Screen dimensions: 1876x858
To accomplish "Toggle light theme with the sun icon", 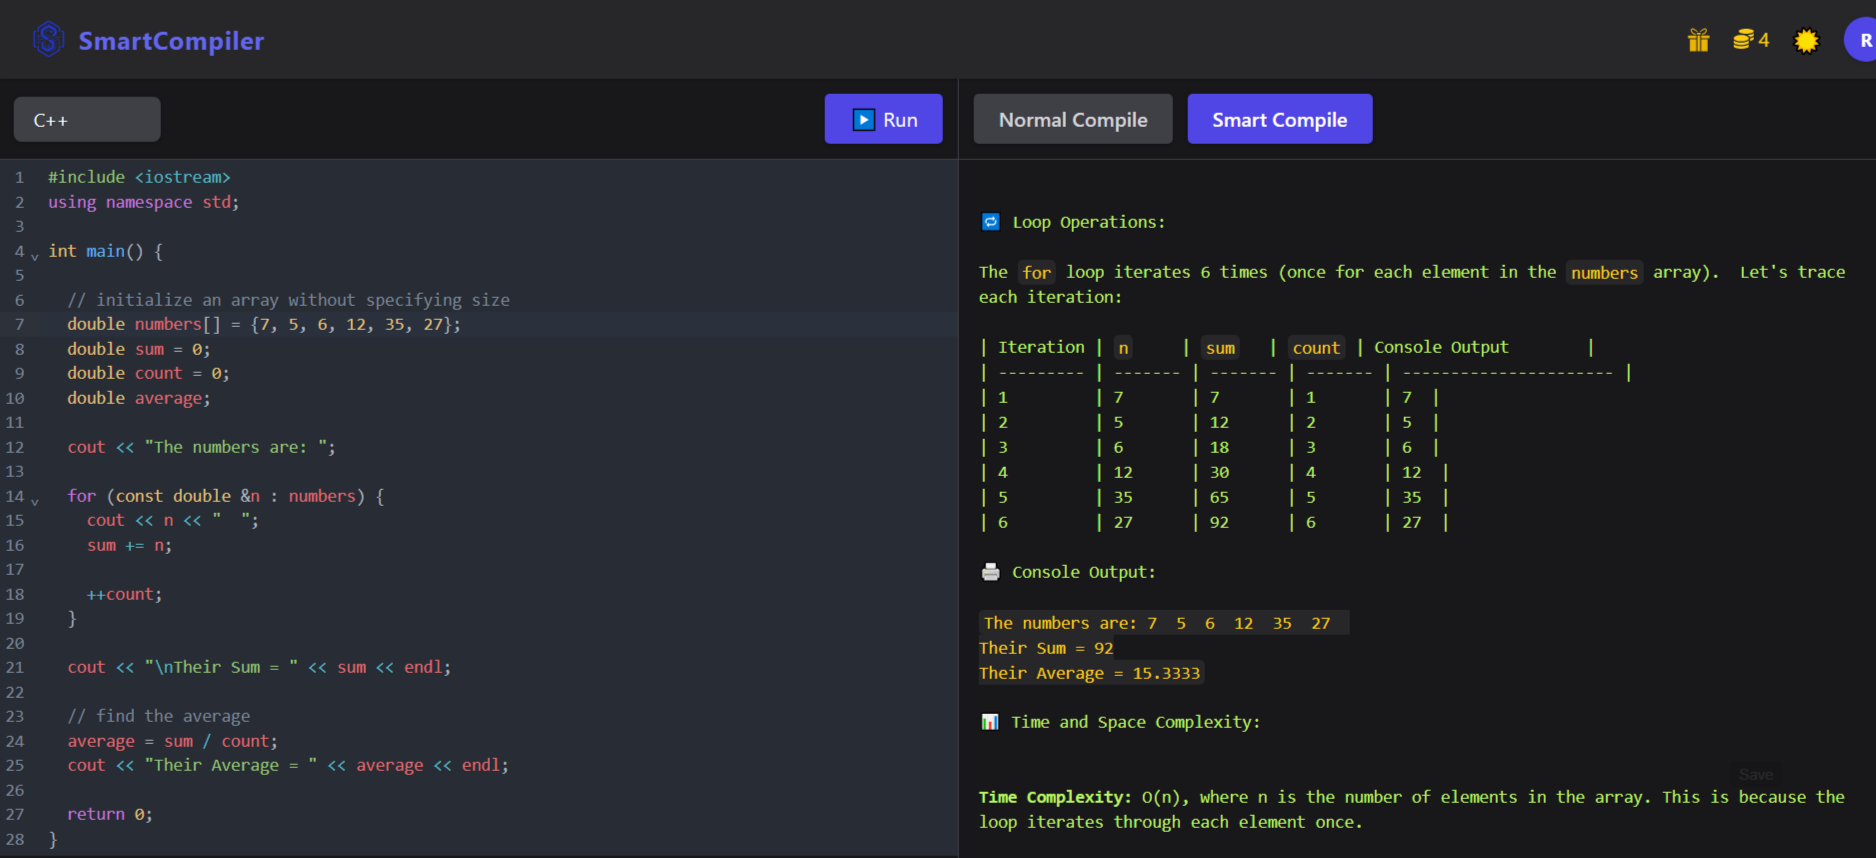I will coord(1806,41).
